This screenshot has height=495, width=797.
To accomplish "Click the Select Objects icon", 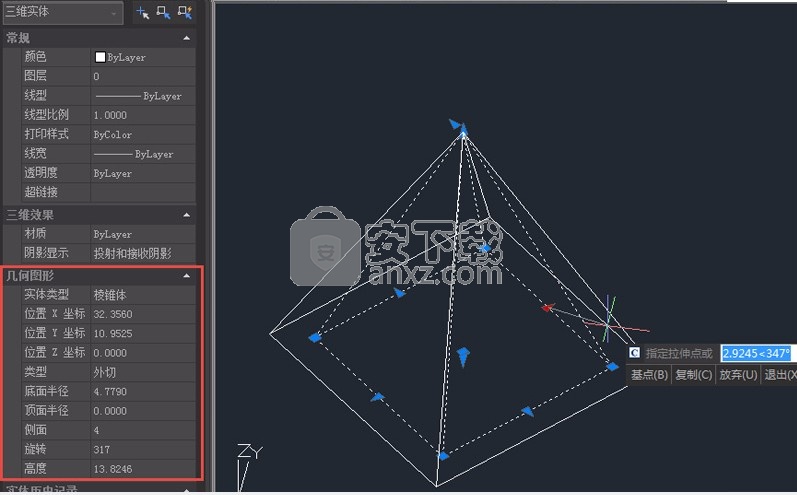I will click(x=163, y=12).
